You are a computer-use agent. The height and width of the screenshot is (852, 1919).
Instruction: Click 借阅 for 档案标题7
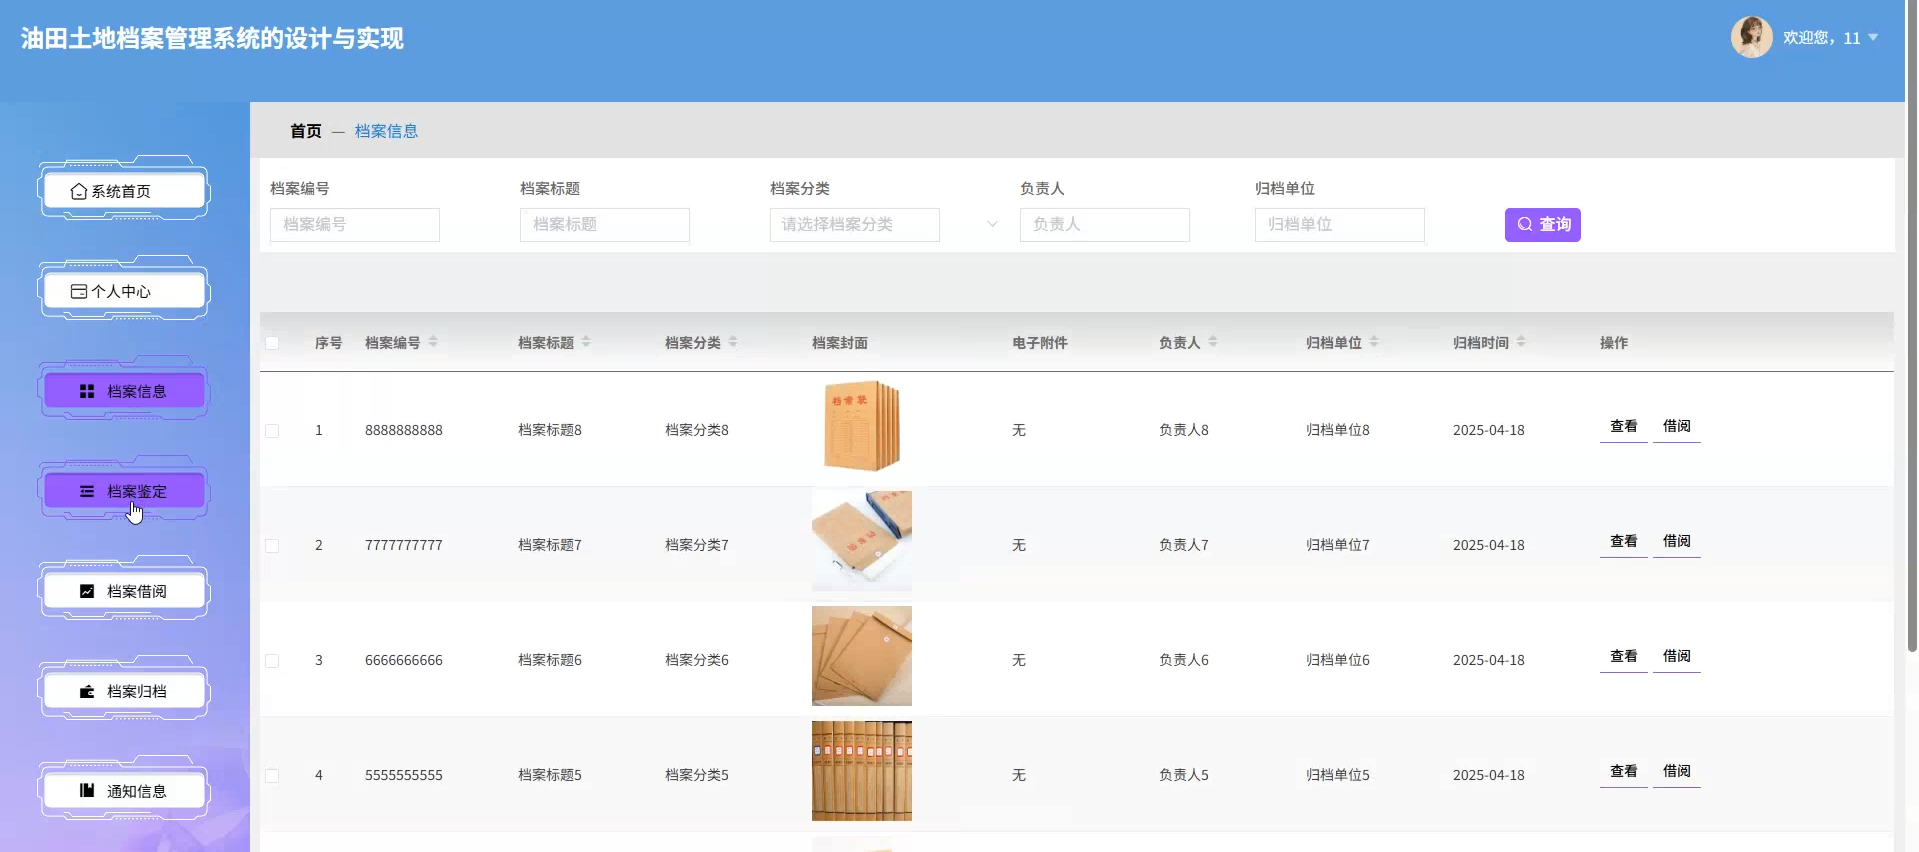point(1677,542)
